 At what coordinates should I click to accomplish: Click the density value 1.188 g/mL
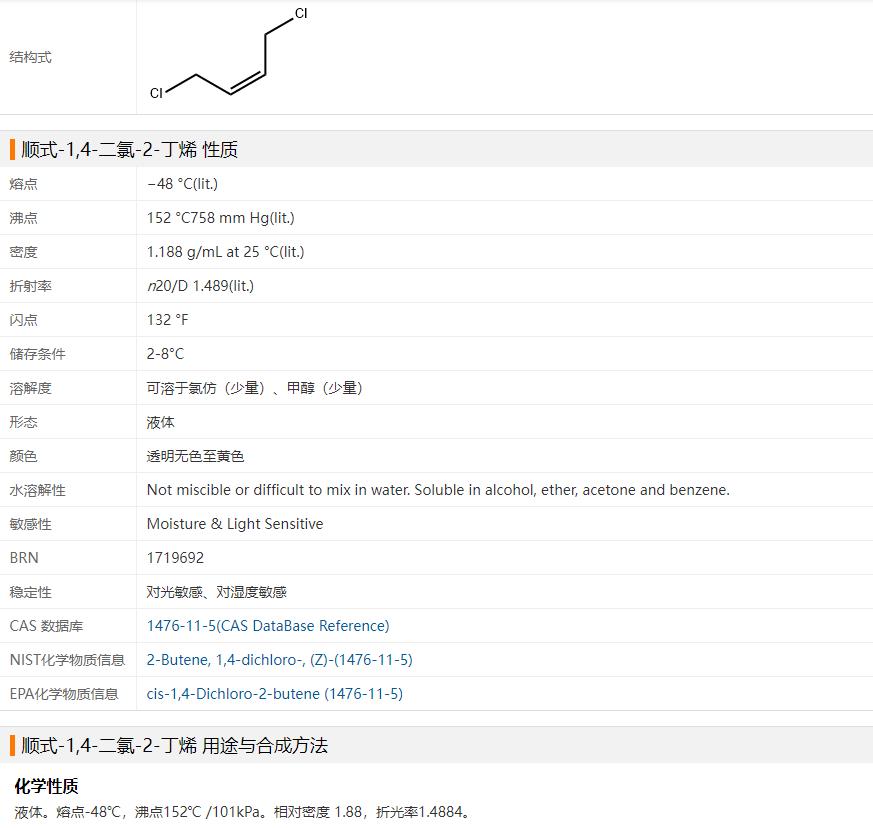[x=225, y=252]
